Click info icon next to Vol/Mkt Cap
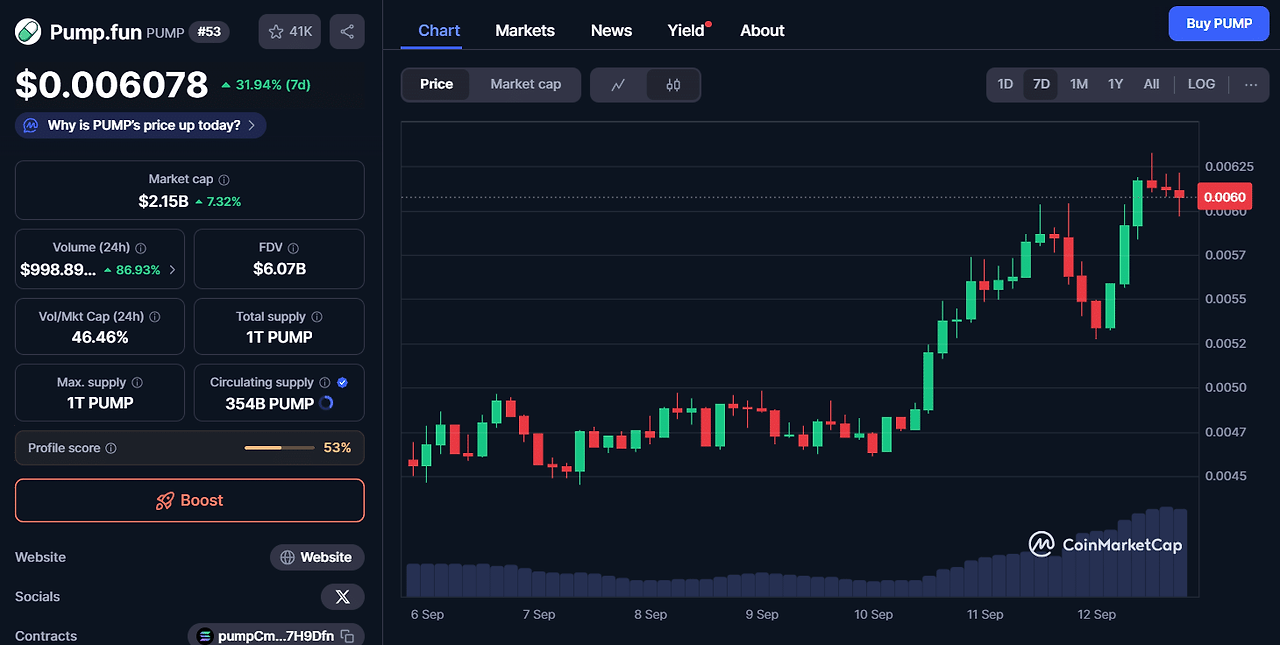This screenshot has height=645, width=1280. (154, 316)
